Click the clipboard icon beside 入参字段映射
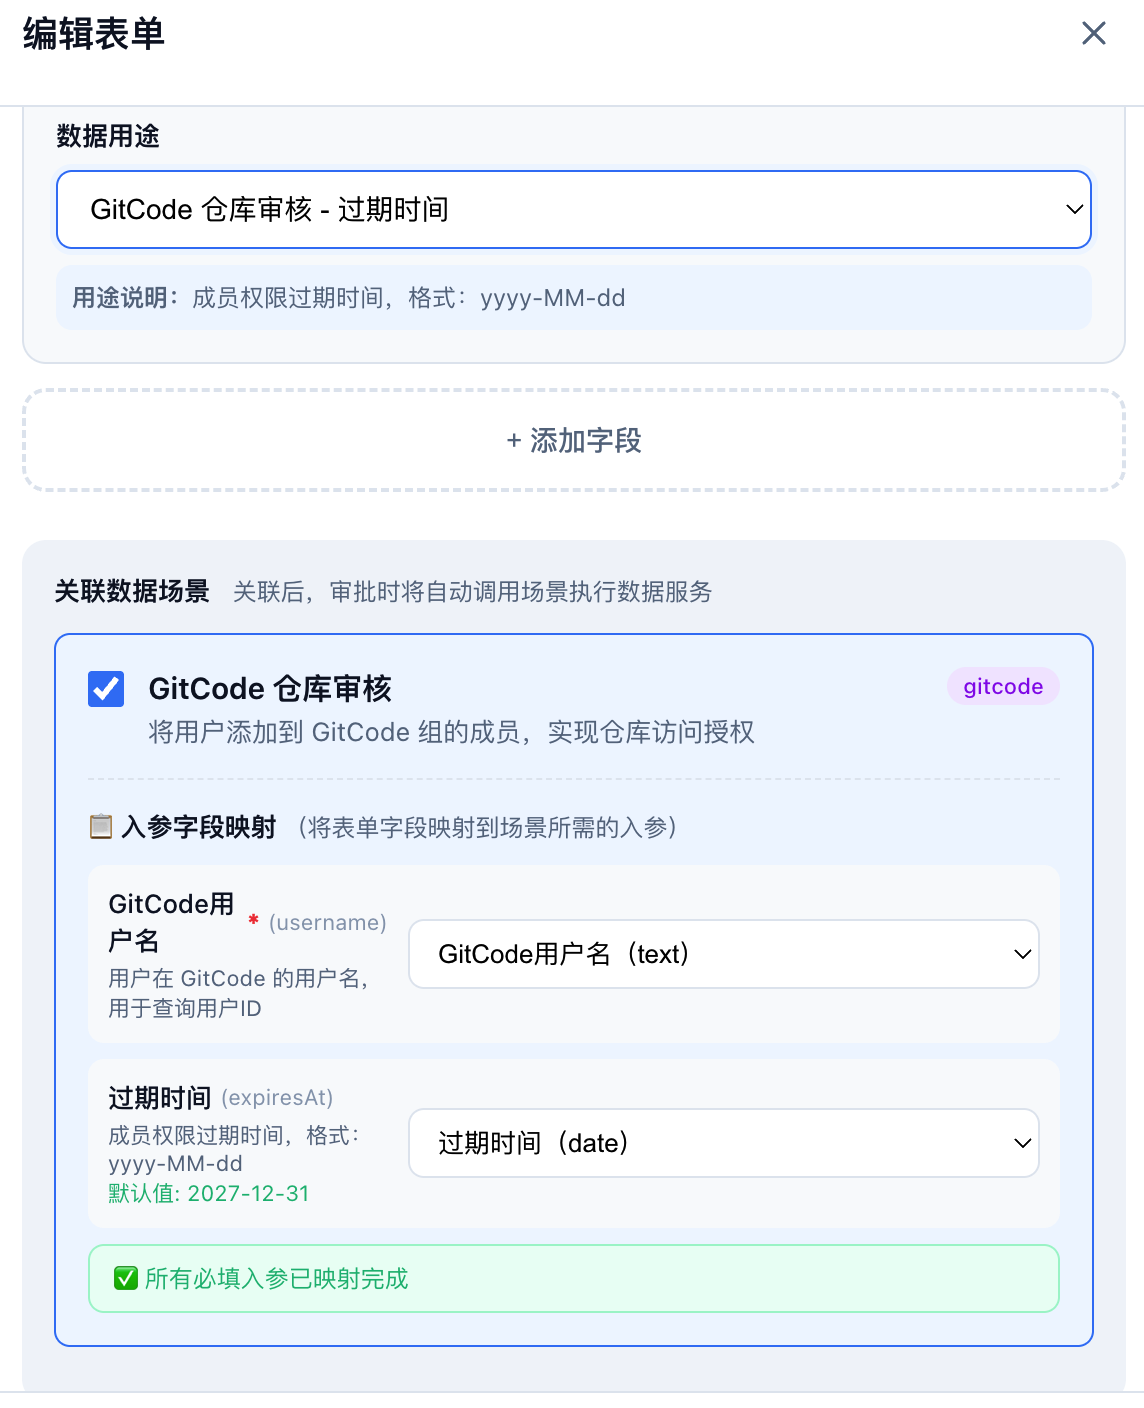Screen dimensions: 1144x1408 [x=101, y=827]
